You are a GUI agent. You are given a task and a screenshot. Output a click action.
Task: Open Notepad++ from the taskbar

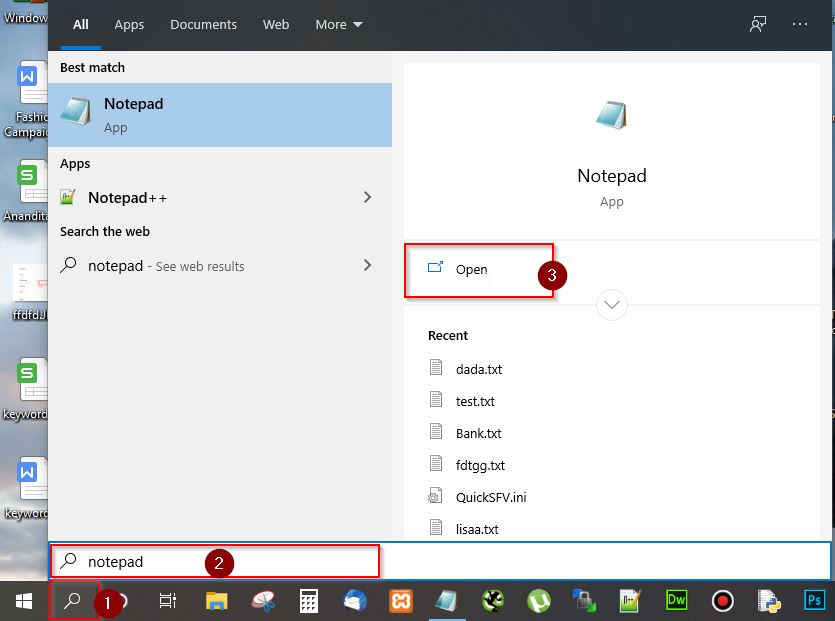(630, 601)
